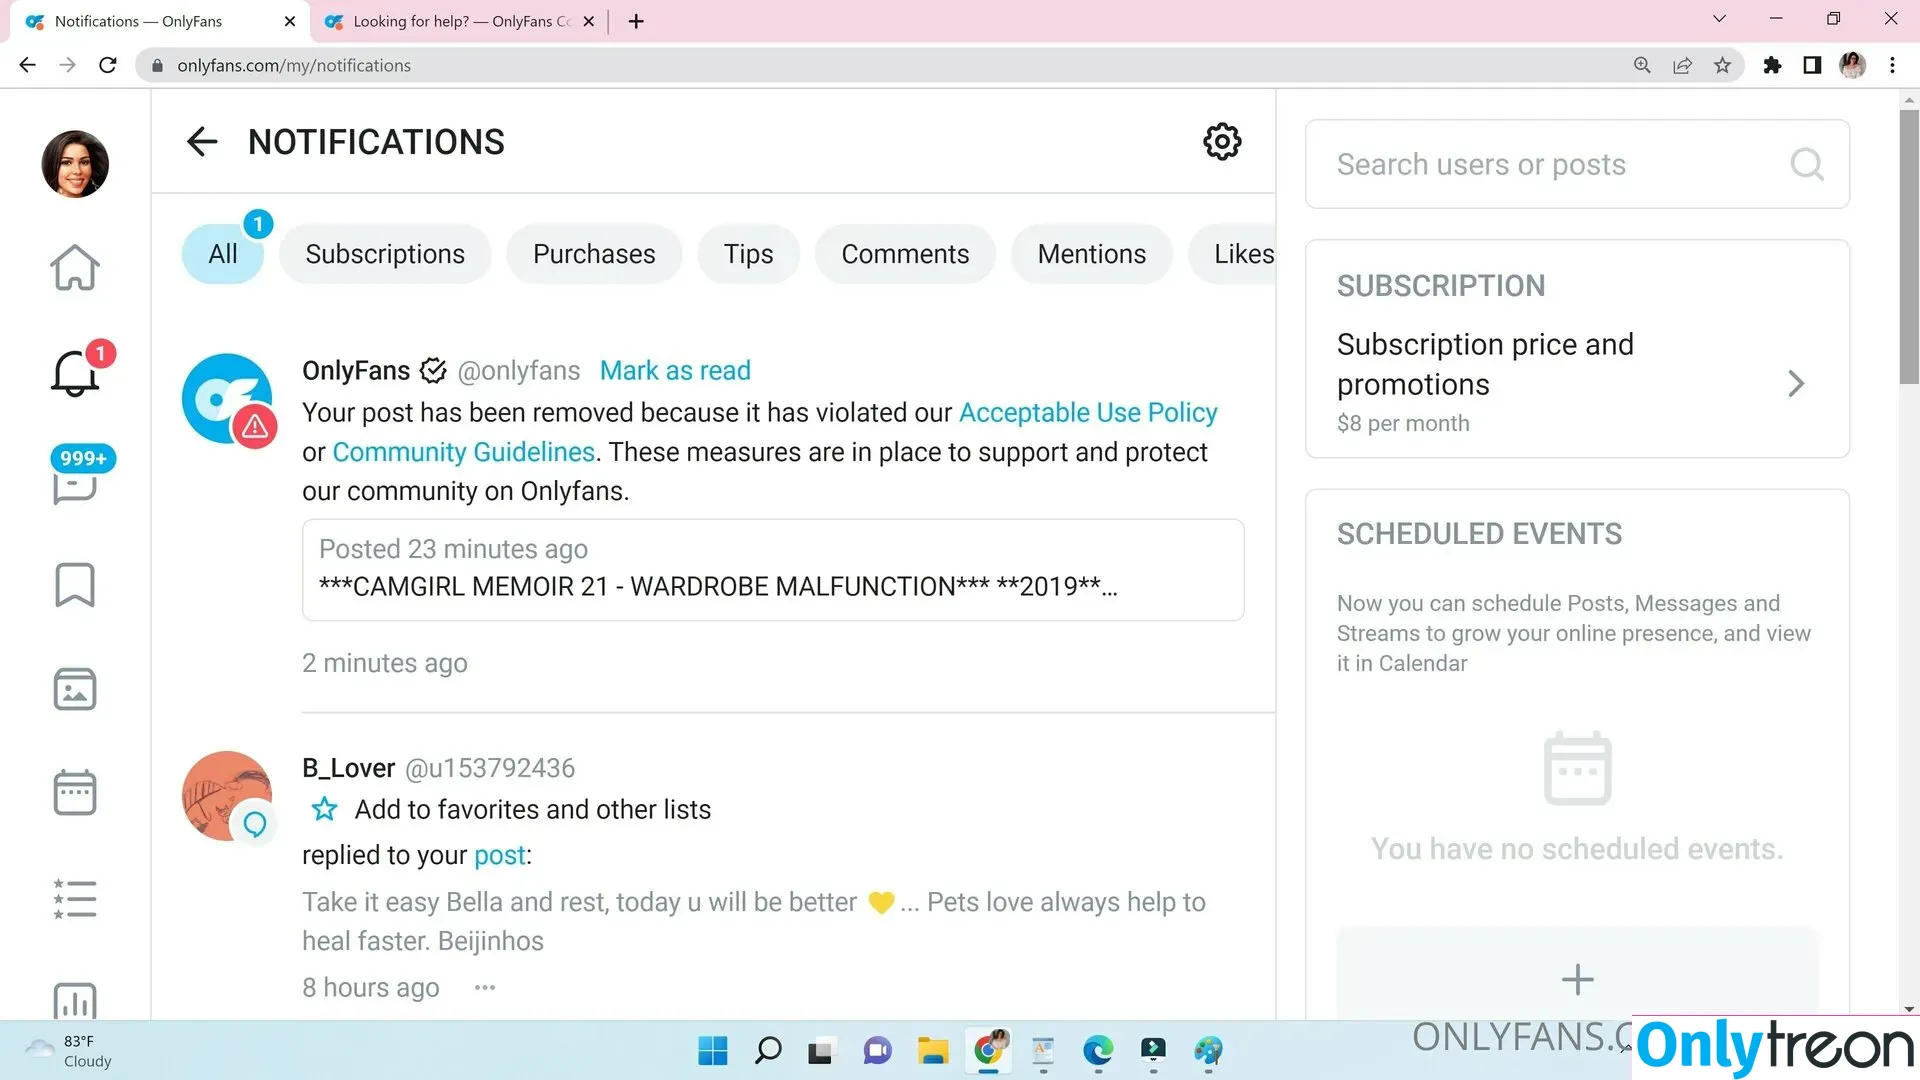The height and width of the screenshot is (1080, 1920).
Task: Open the @u153792436 handle
Action: (489, 768)
